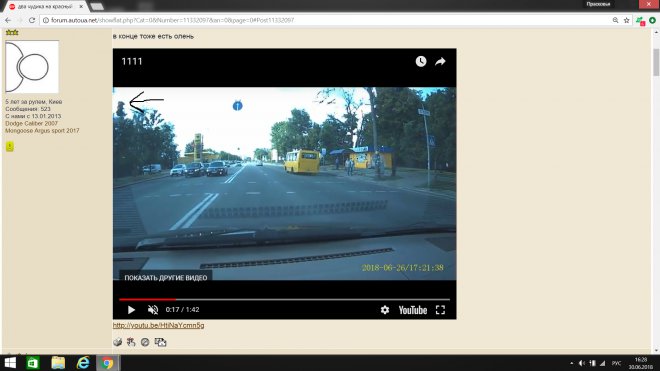This screenshot has width=660, height=371.
Task: Switch the video to fullscreen mode
Action: tap(440, 310)
